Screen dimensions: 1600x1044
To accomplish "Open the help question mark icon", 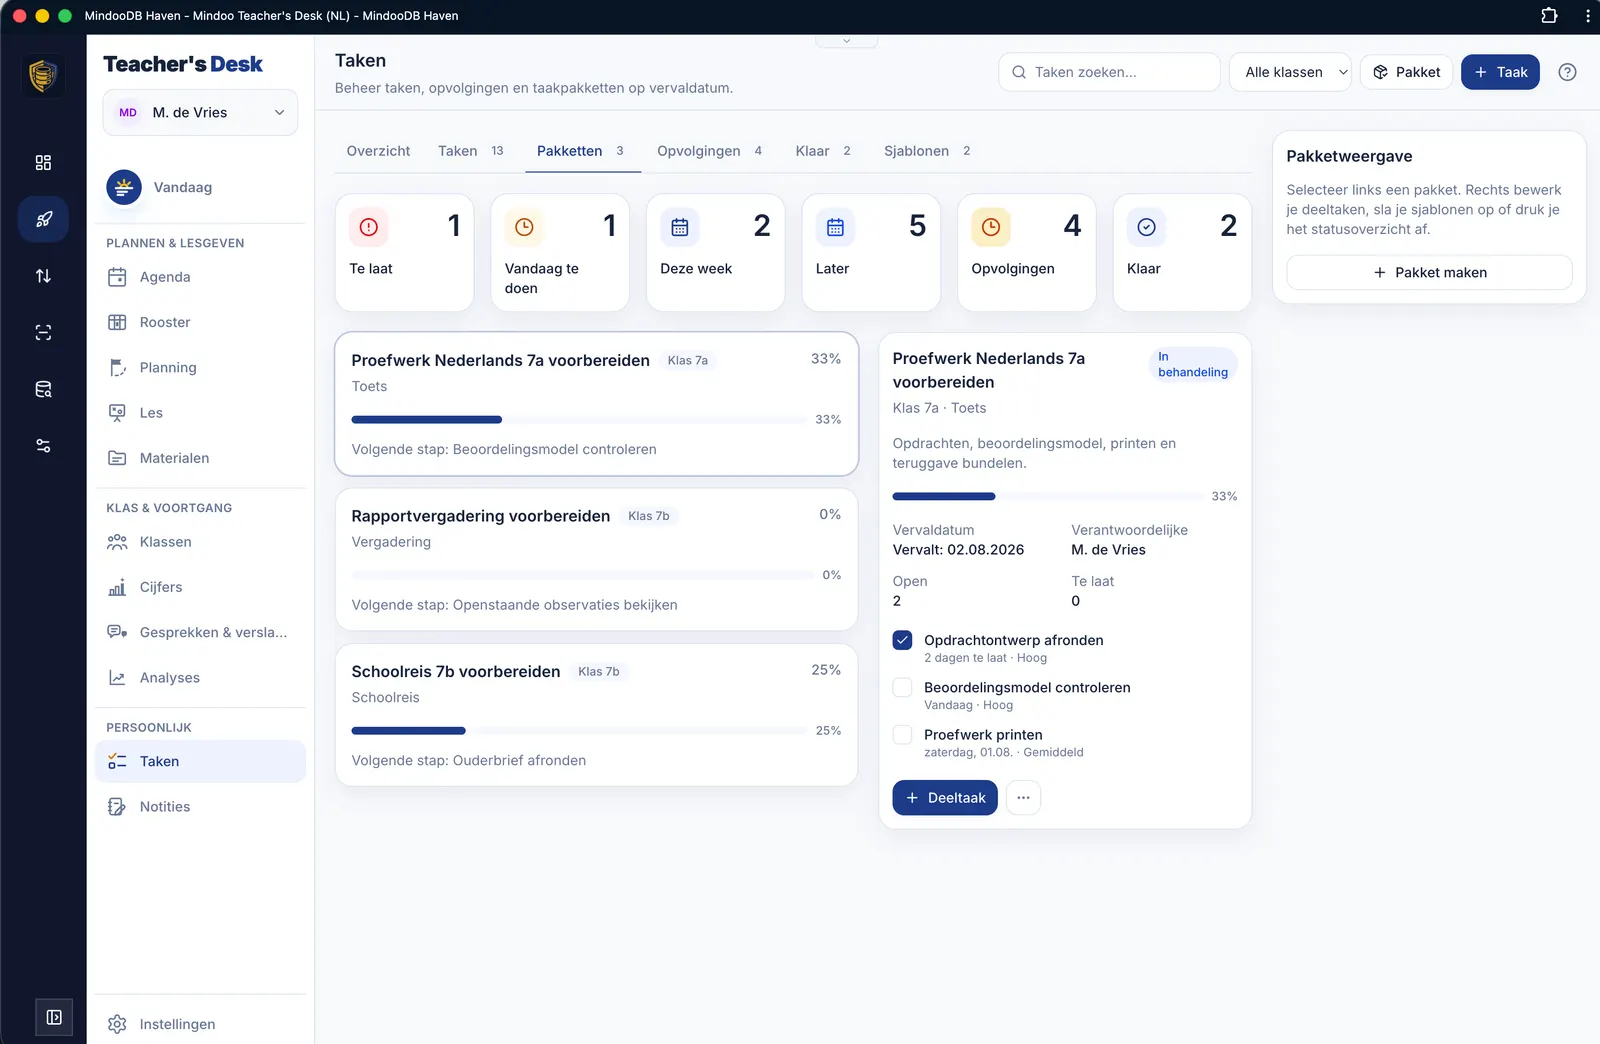I will tap(1567, 72).
